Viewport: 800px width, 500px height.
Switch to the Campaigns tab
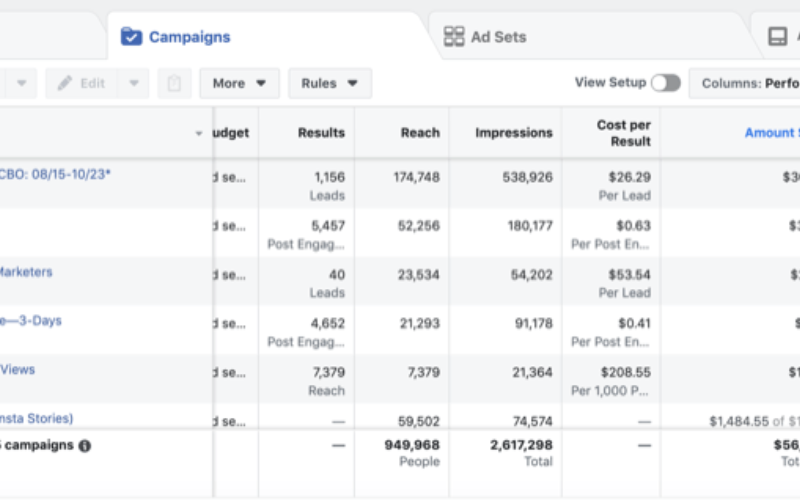(x=189, y=37)
